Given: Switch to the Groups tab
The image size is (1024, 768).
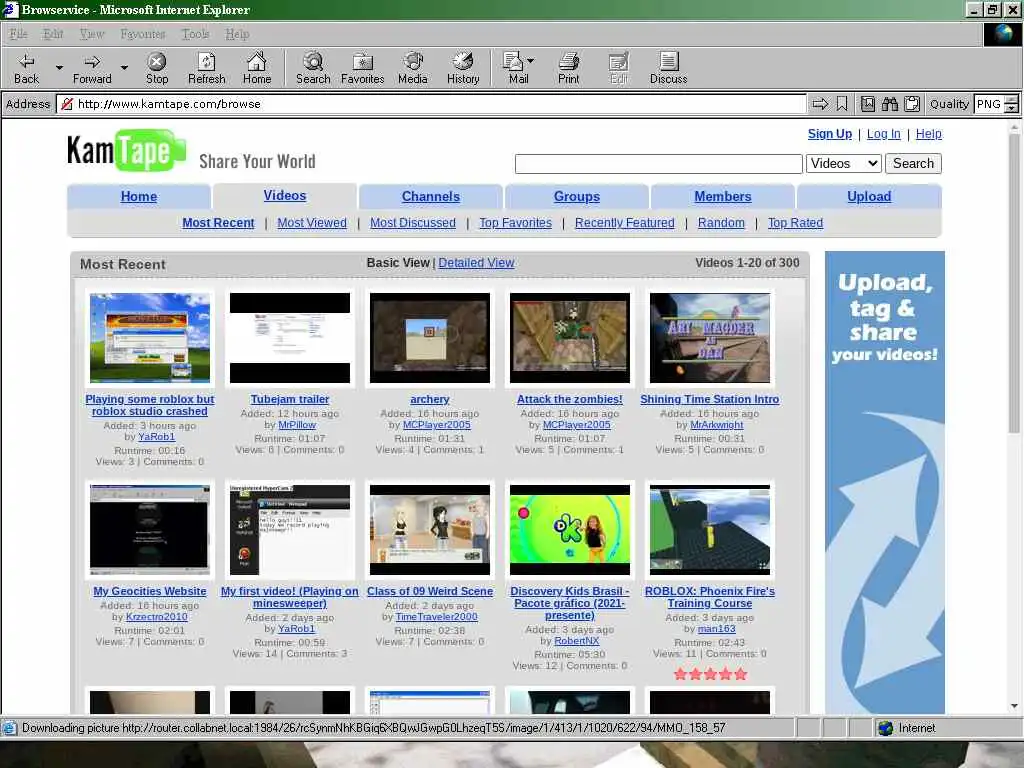Looking at the screenshot, I should click(577, 197).
